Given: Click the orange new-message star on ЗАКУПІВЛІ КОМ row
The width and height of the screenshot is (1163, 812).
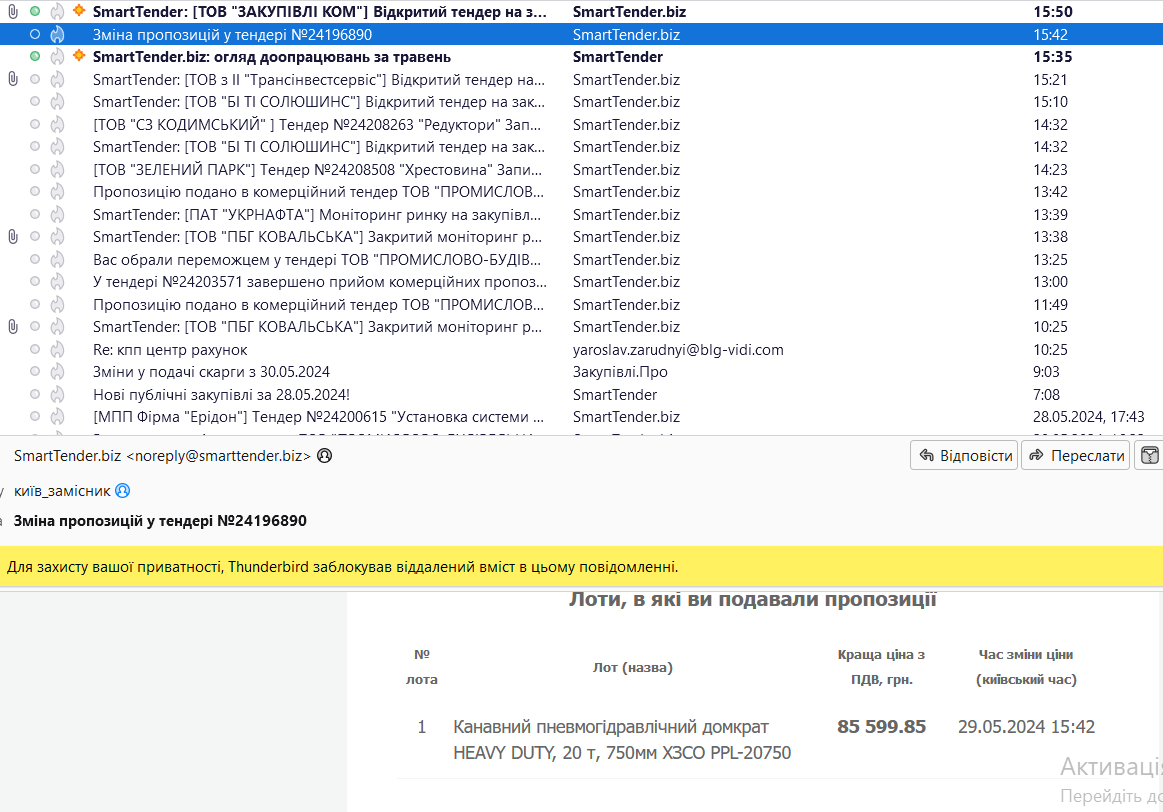Looking at the screenshot, I should pyautogui.click(x=79, y=11).
